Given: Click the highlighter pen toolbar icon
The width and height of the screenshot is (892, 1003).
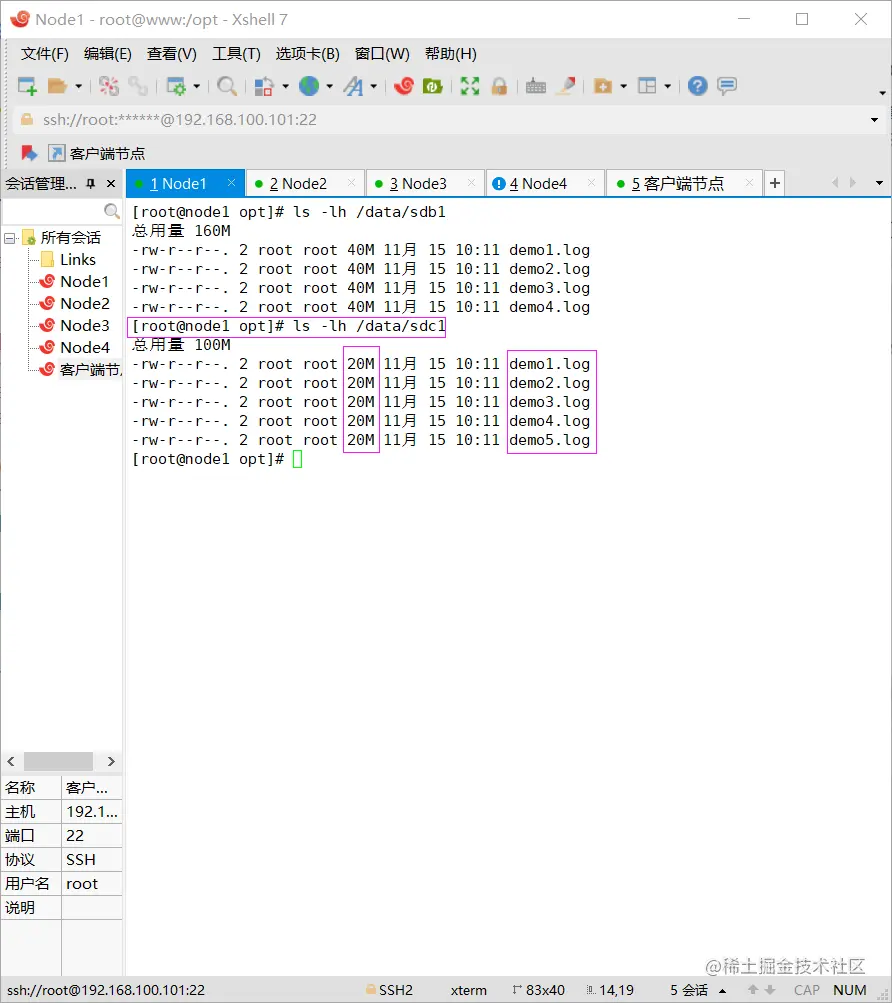Looking at the screenshot, I should pos(566,86).
